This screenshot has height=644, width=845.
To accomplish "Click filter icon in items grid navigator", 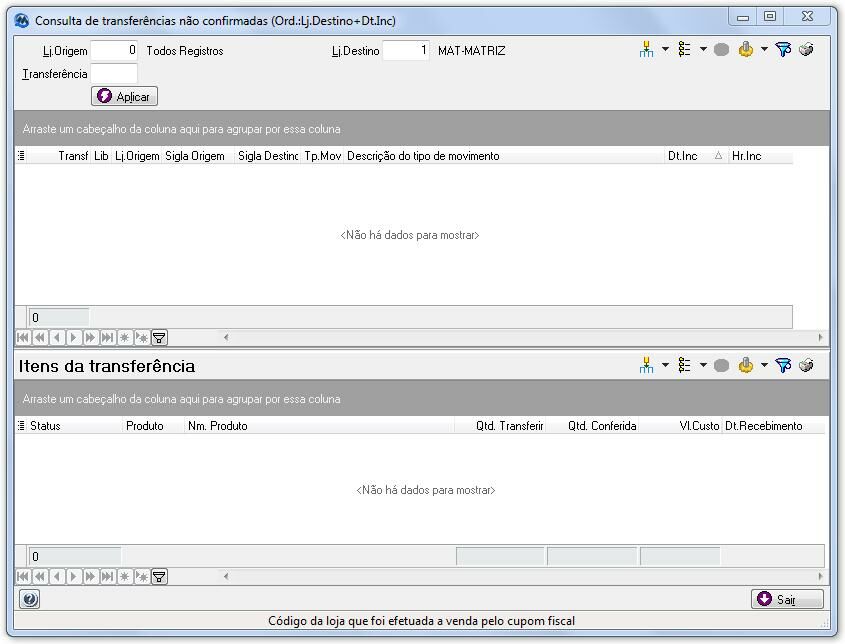I will pos(159,577).
